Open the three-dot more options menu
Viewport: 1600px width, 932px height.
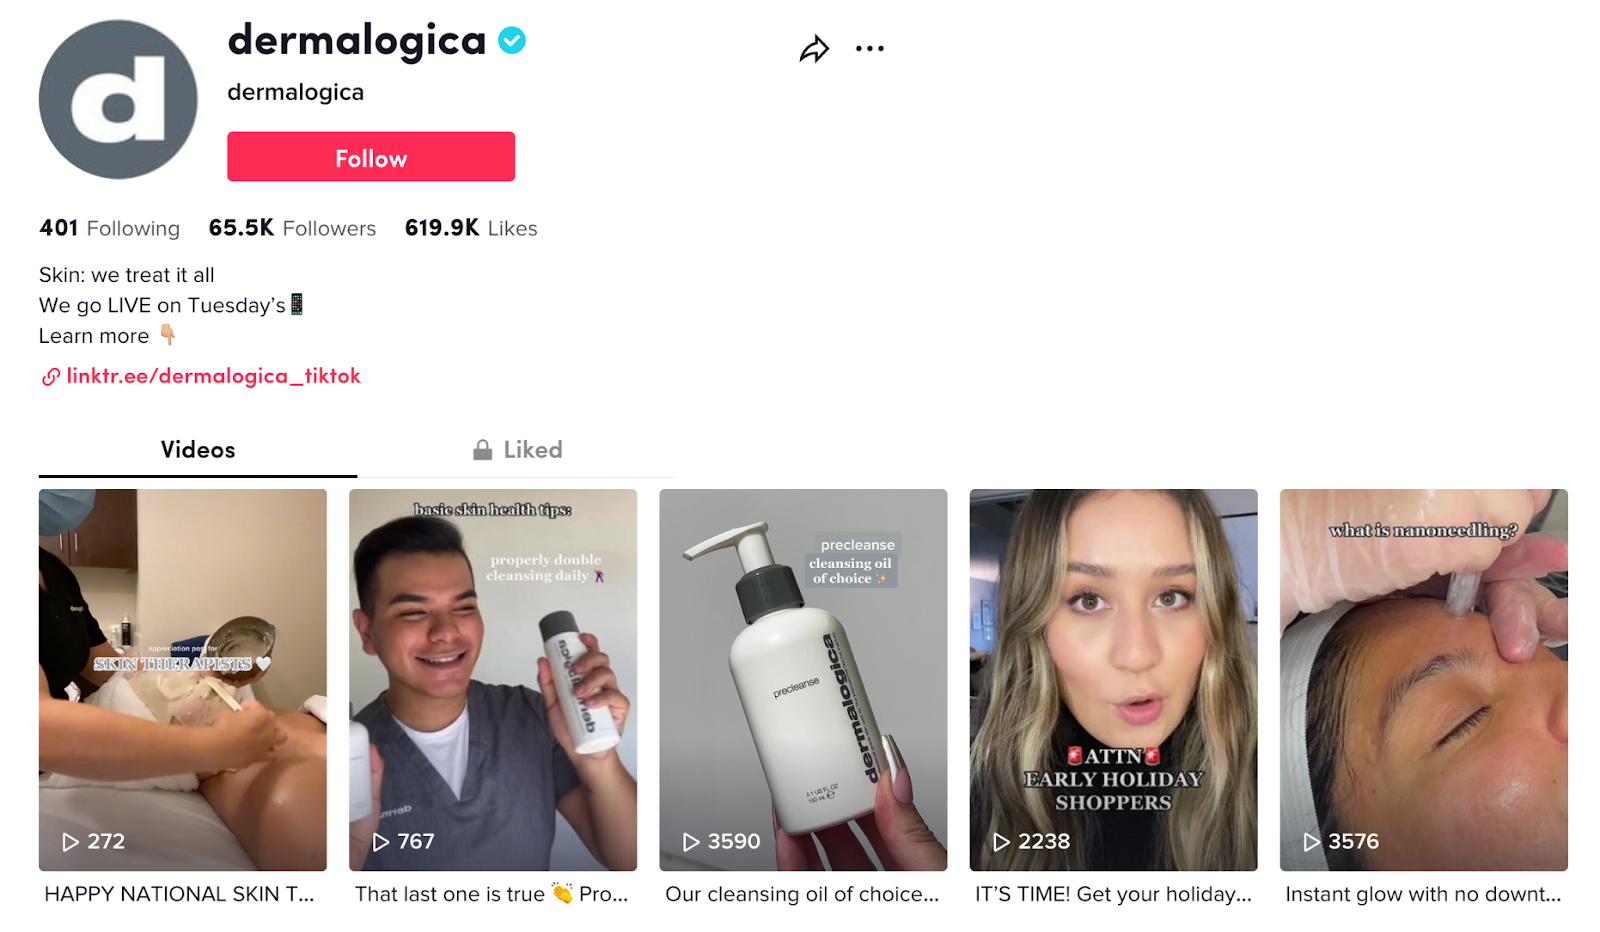tap(869, 49)
